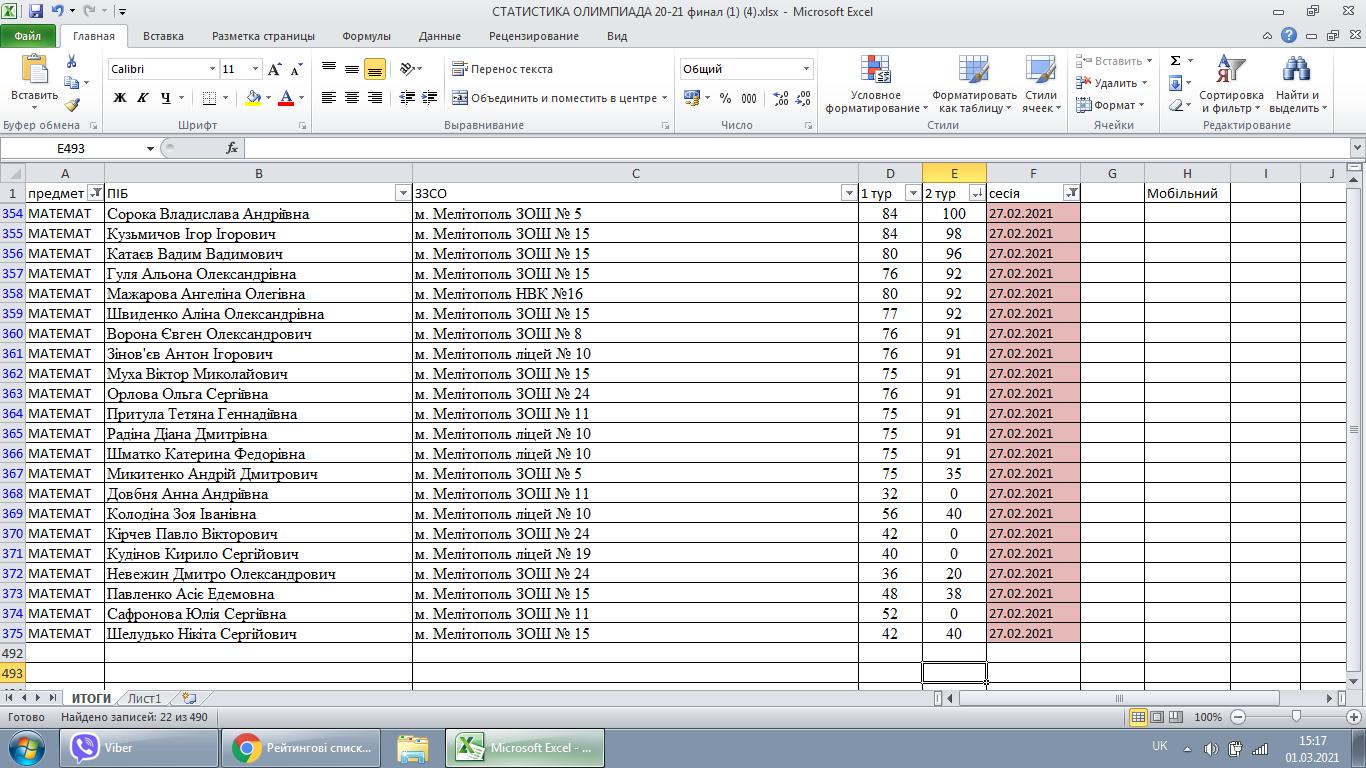Toggle Wrap Text option

point(502,69)
